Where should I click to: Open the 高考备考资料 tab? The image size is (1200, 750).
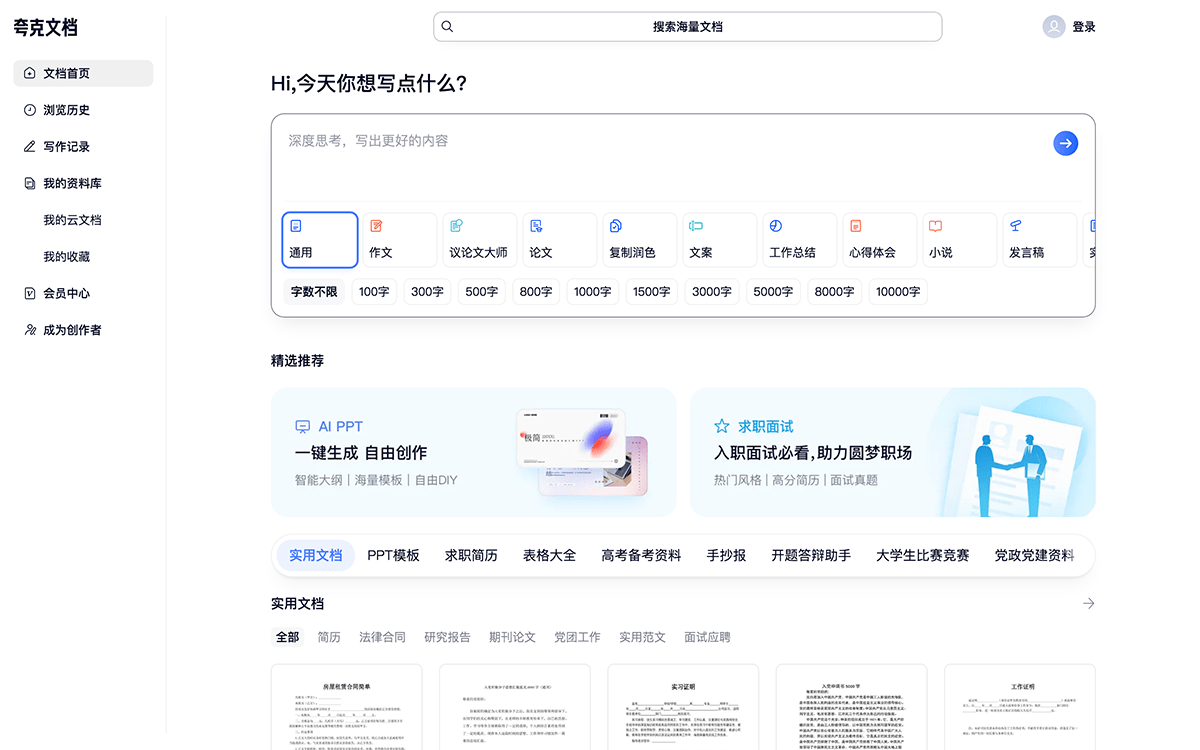(x=640, y=555)
